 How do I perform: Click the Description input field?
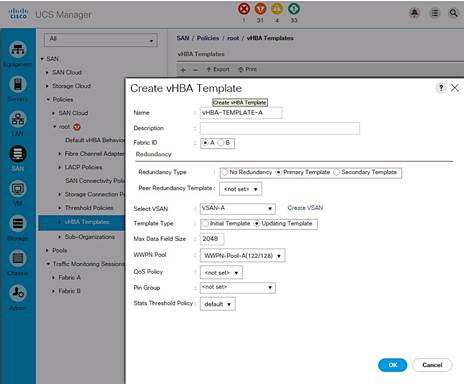tap(280, 128)
